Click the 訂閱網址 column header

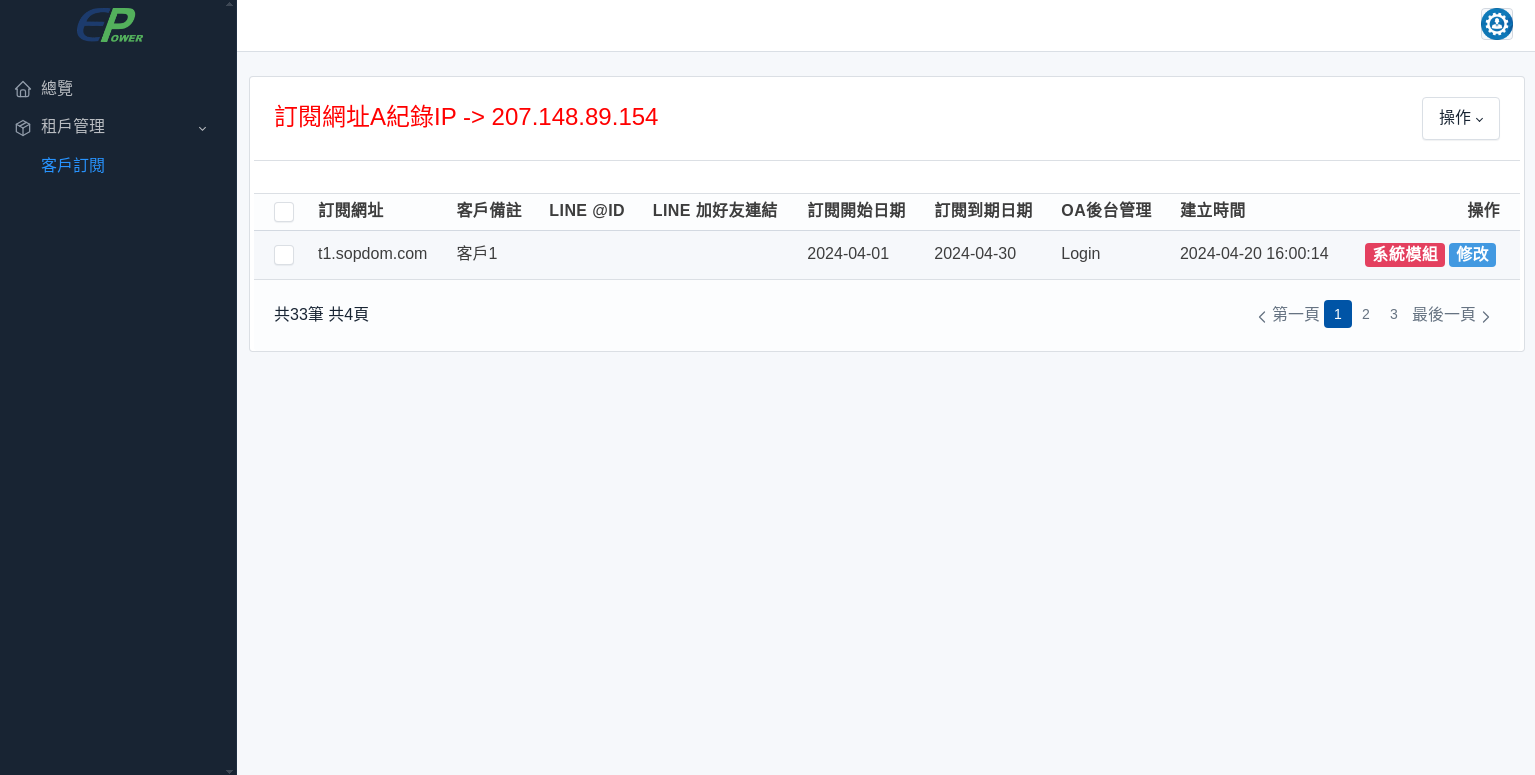click(351, 211)
